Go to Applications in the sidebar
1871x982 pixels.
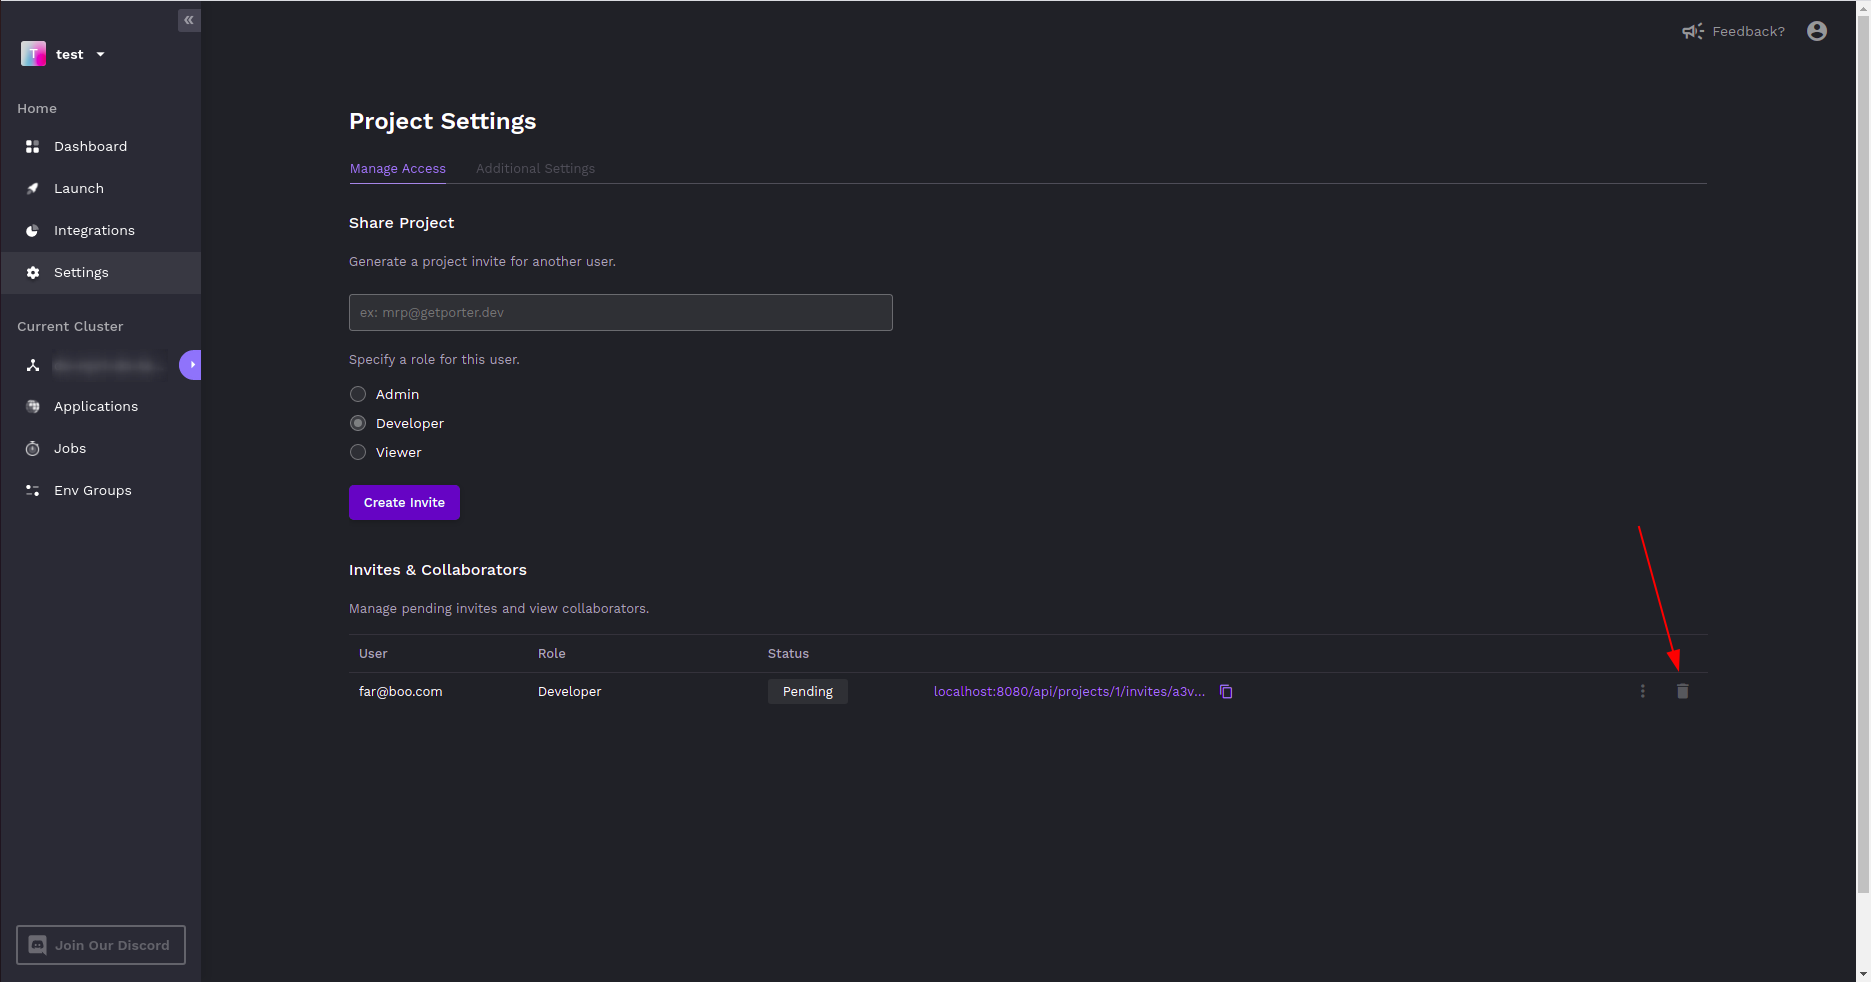95,407
